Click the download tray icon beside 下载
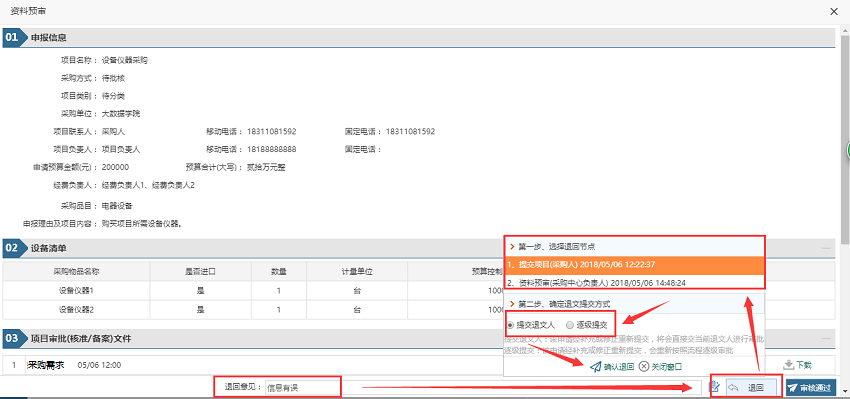Screen dimensions: 850x399 pyautogui.click(x=789, y=365)
